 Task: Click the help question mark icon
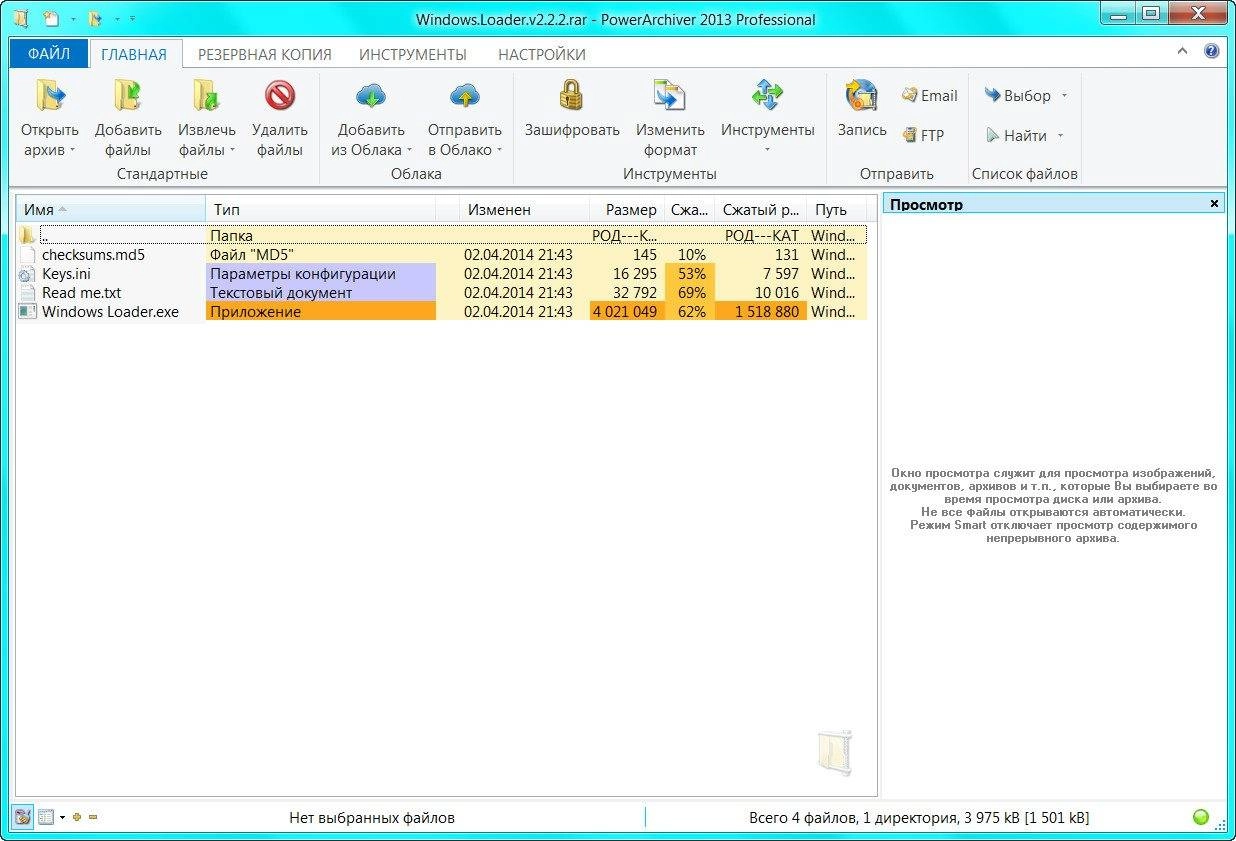(1212, 52)
